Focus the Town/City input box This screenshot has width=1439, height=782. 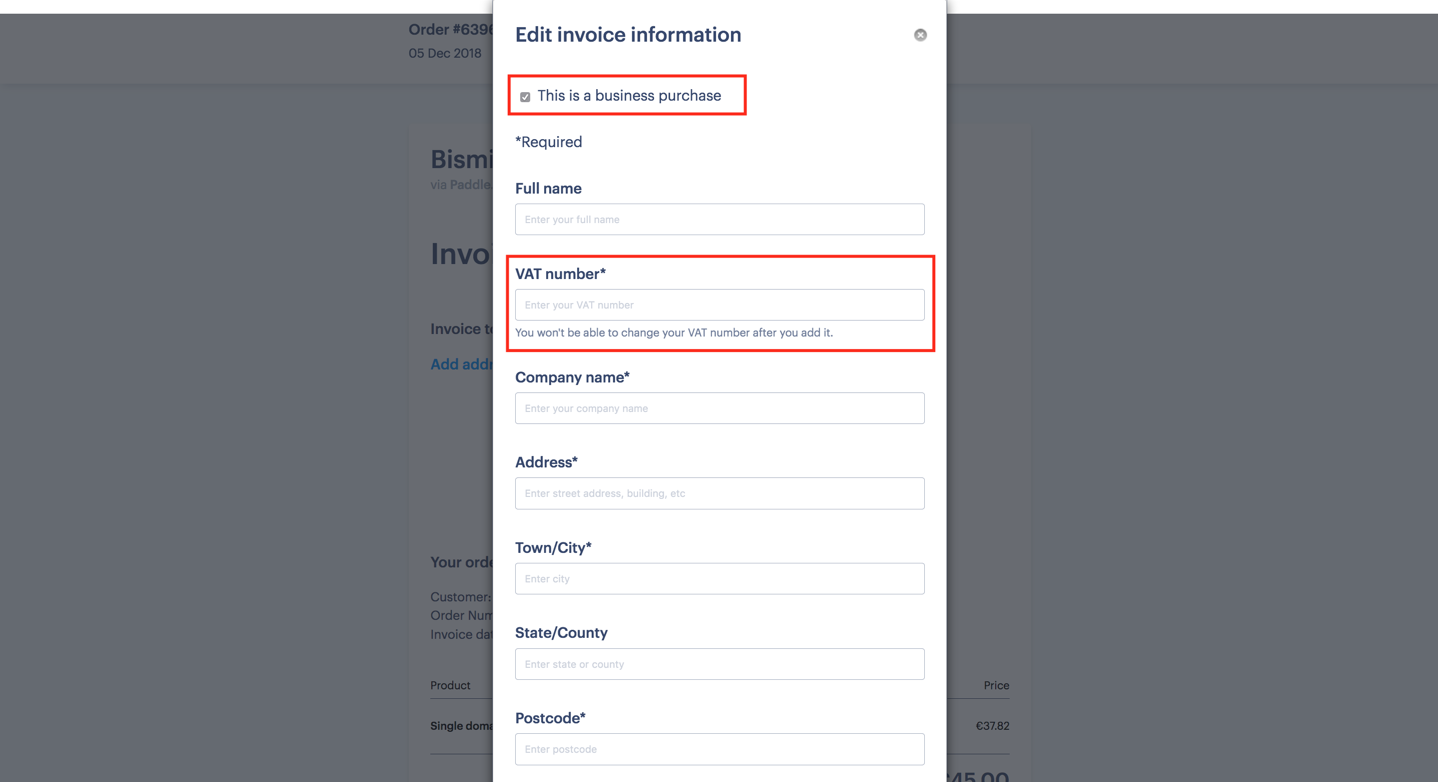(720, 579)
